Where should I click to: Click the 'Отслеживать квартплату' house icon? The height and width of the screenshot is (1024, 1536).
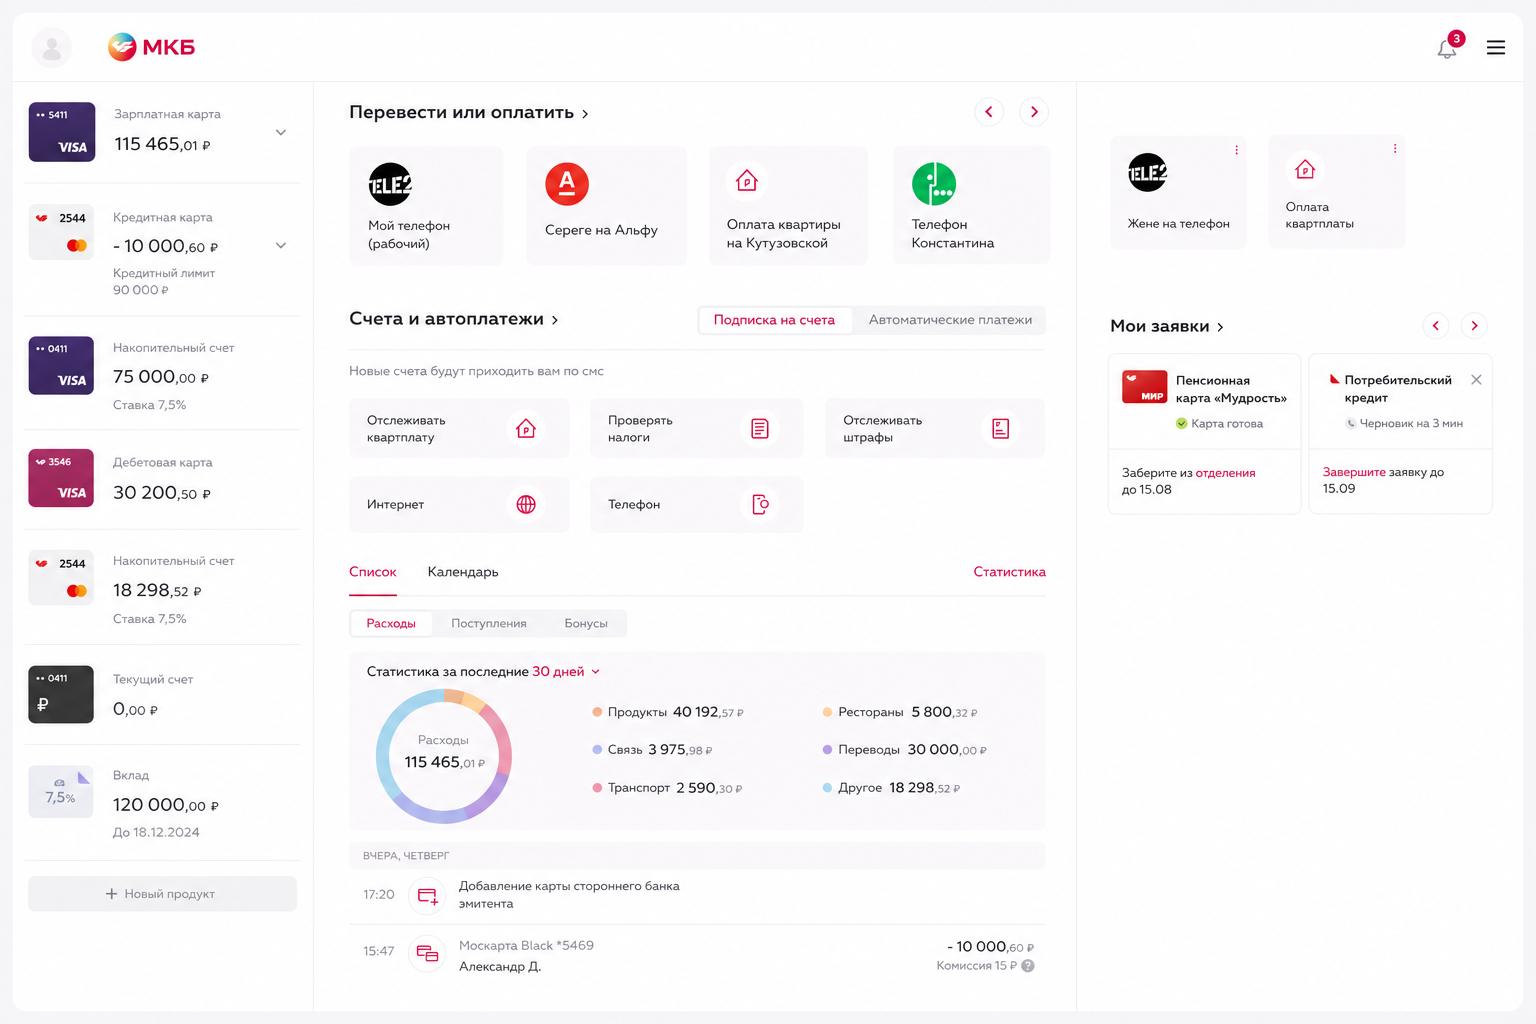pyautogui.click(x=526, y=429)
